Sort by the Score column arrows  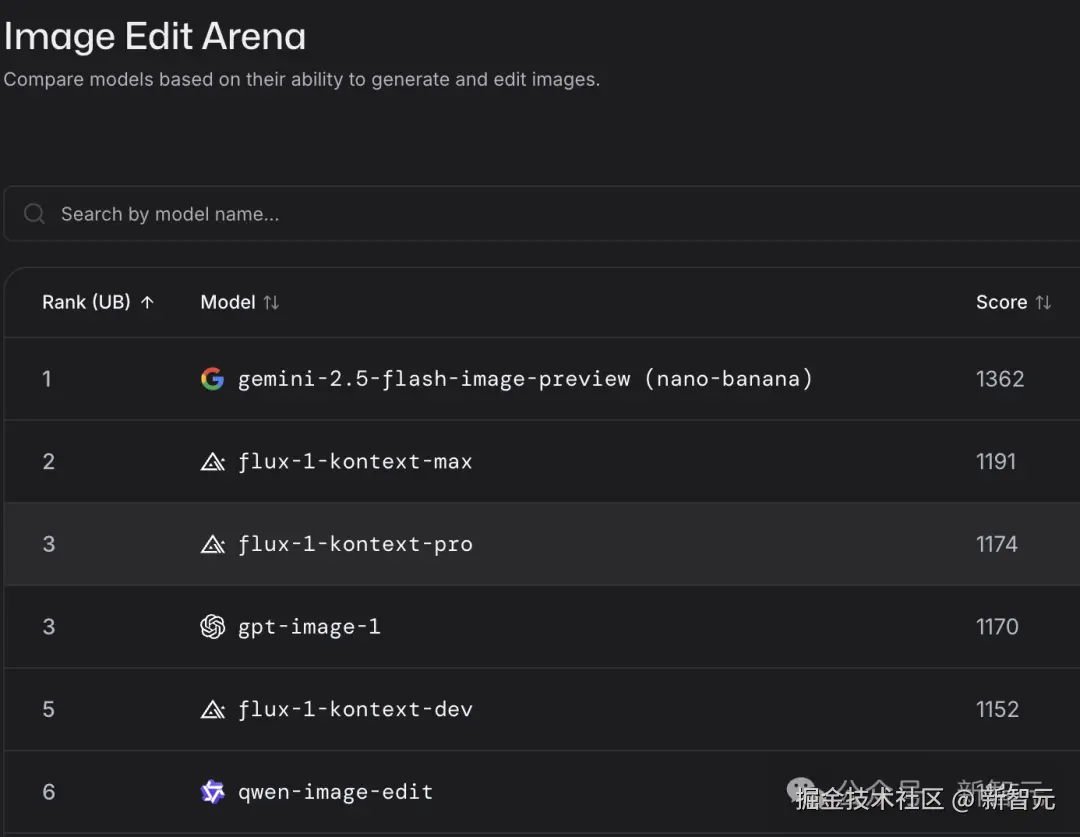[1043, 302]
